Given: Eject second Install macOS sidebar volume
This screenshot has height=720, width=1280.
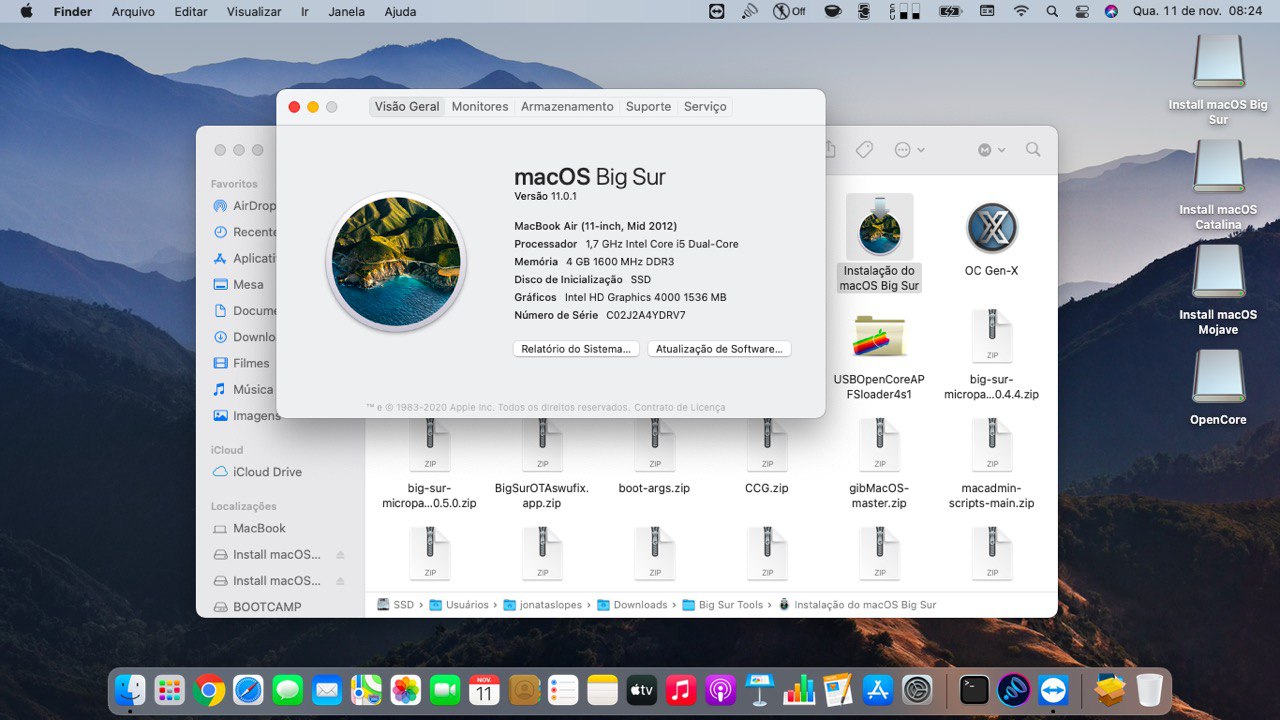Looking at the screenshot, I should tap(340, 581).
